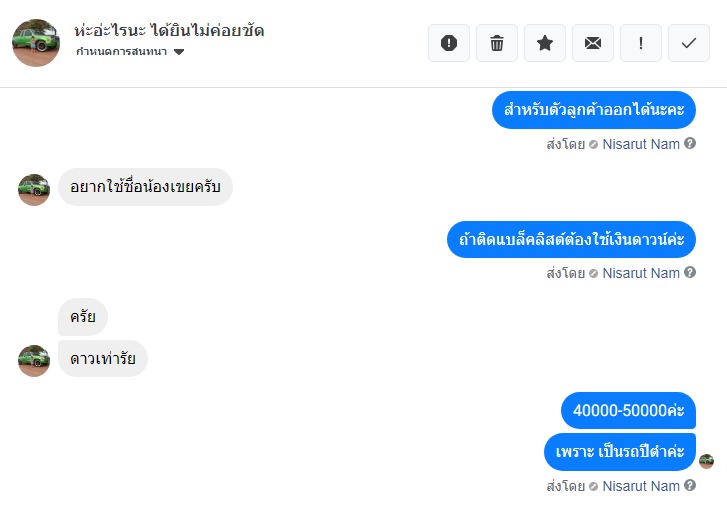Click the conversation name in the header
This screenshot has height=505, width=727.
click(x=169, y=30)
